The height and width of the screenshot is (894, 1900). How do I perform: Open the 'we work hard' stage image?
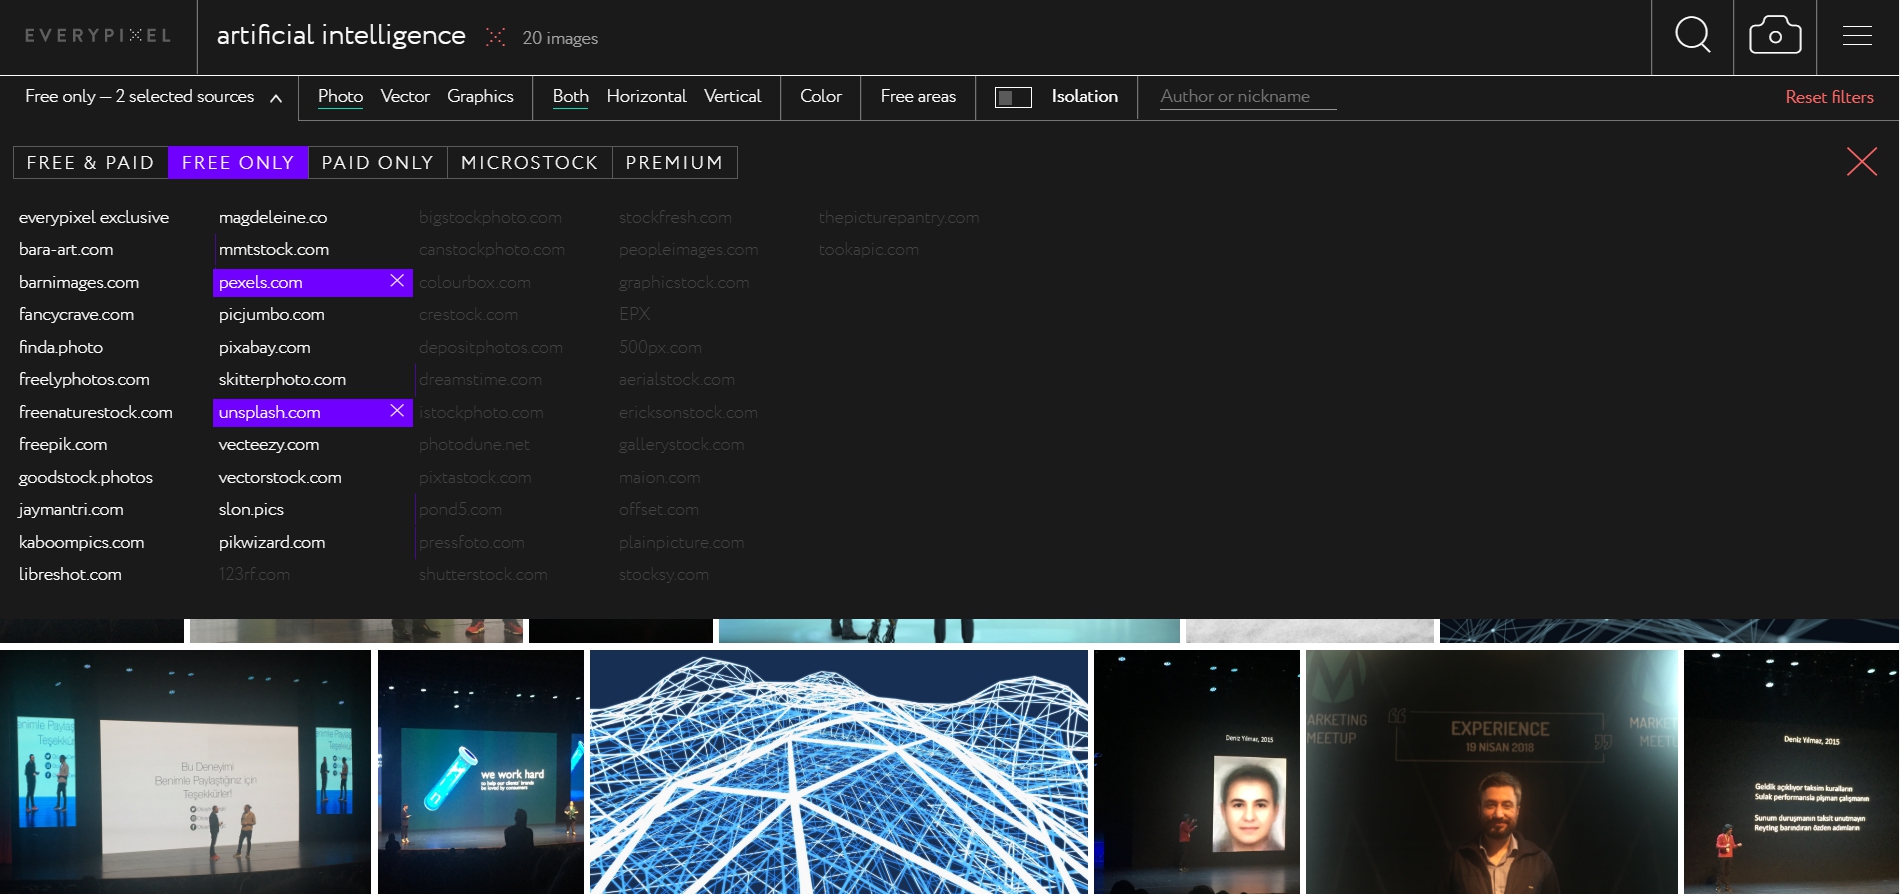pos(481,772)
